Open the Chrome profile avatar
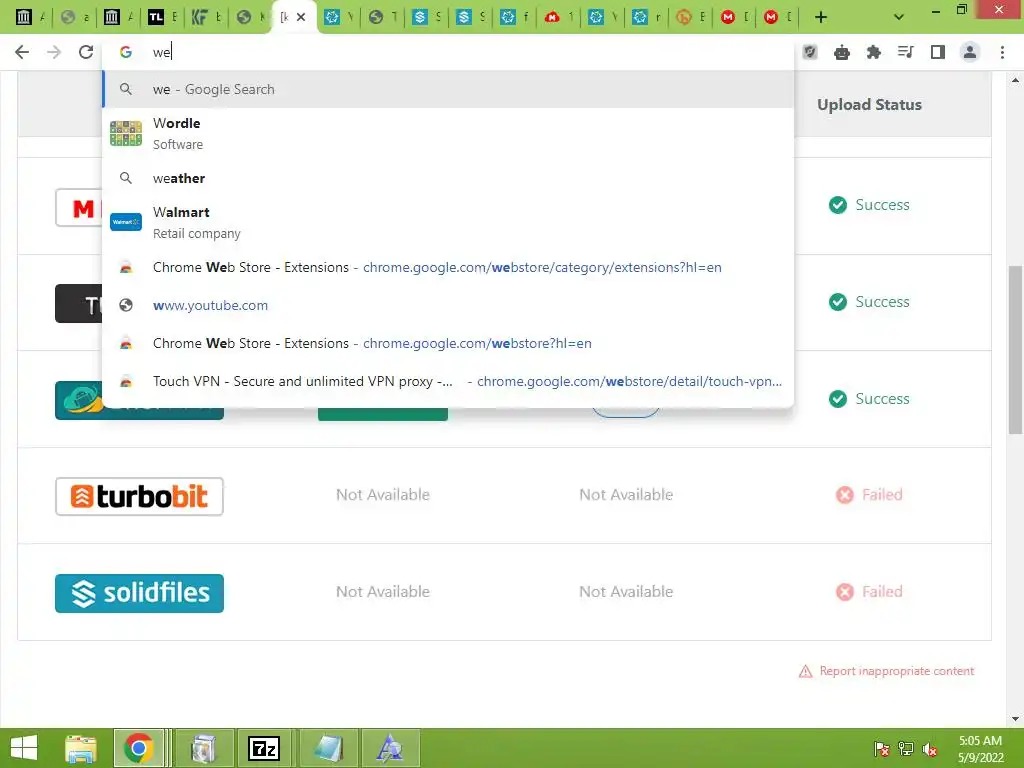This screenshot has width=1024, height=768. pyautogui.click(x=970, y=52)
